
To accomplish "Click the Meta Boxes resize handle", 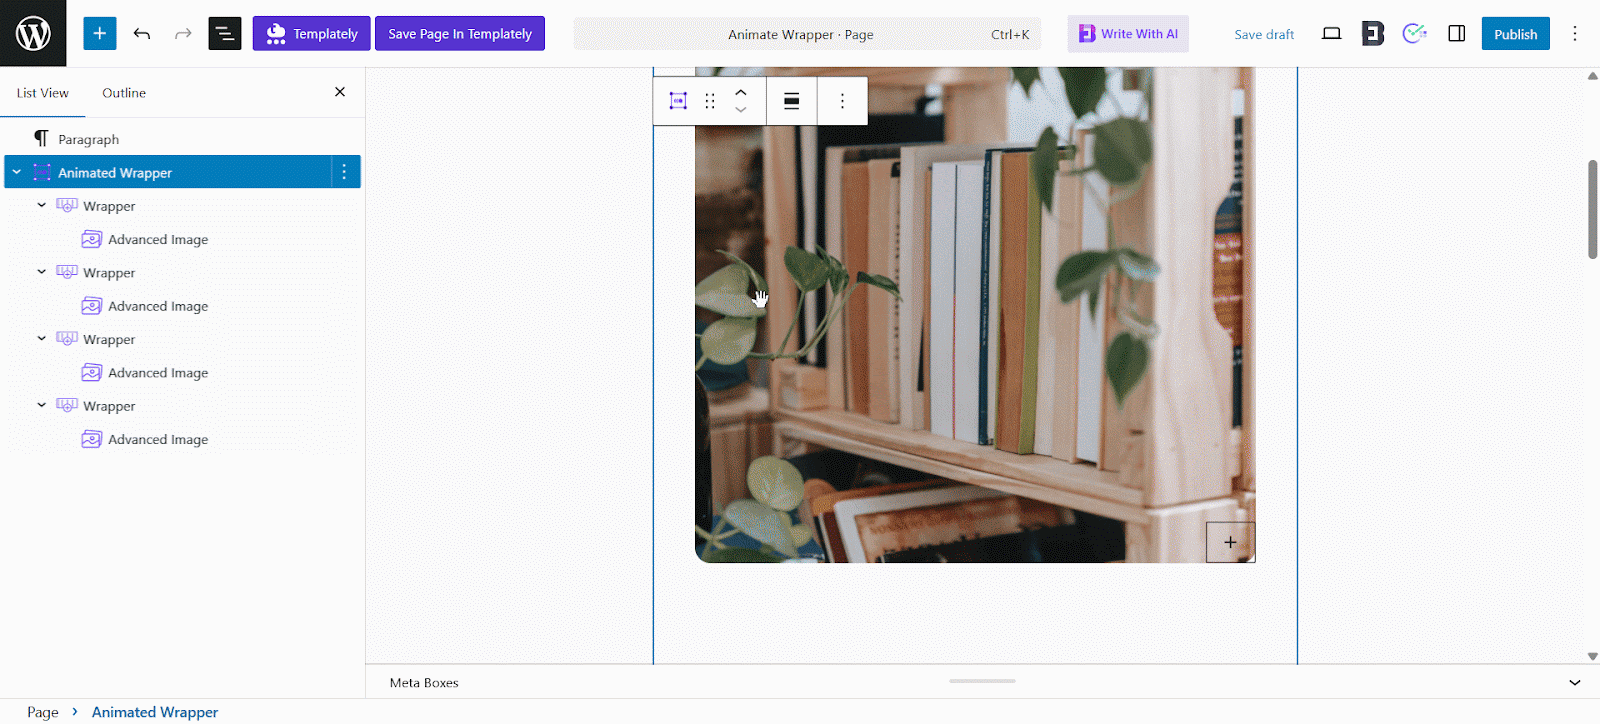I will [x=982, y=681].
